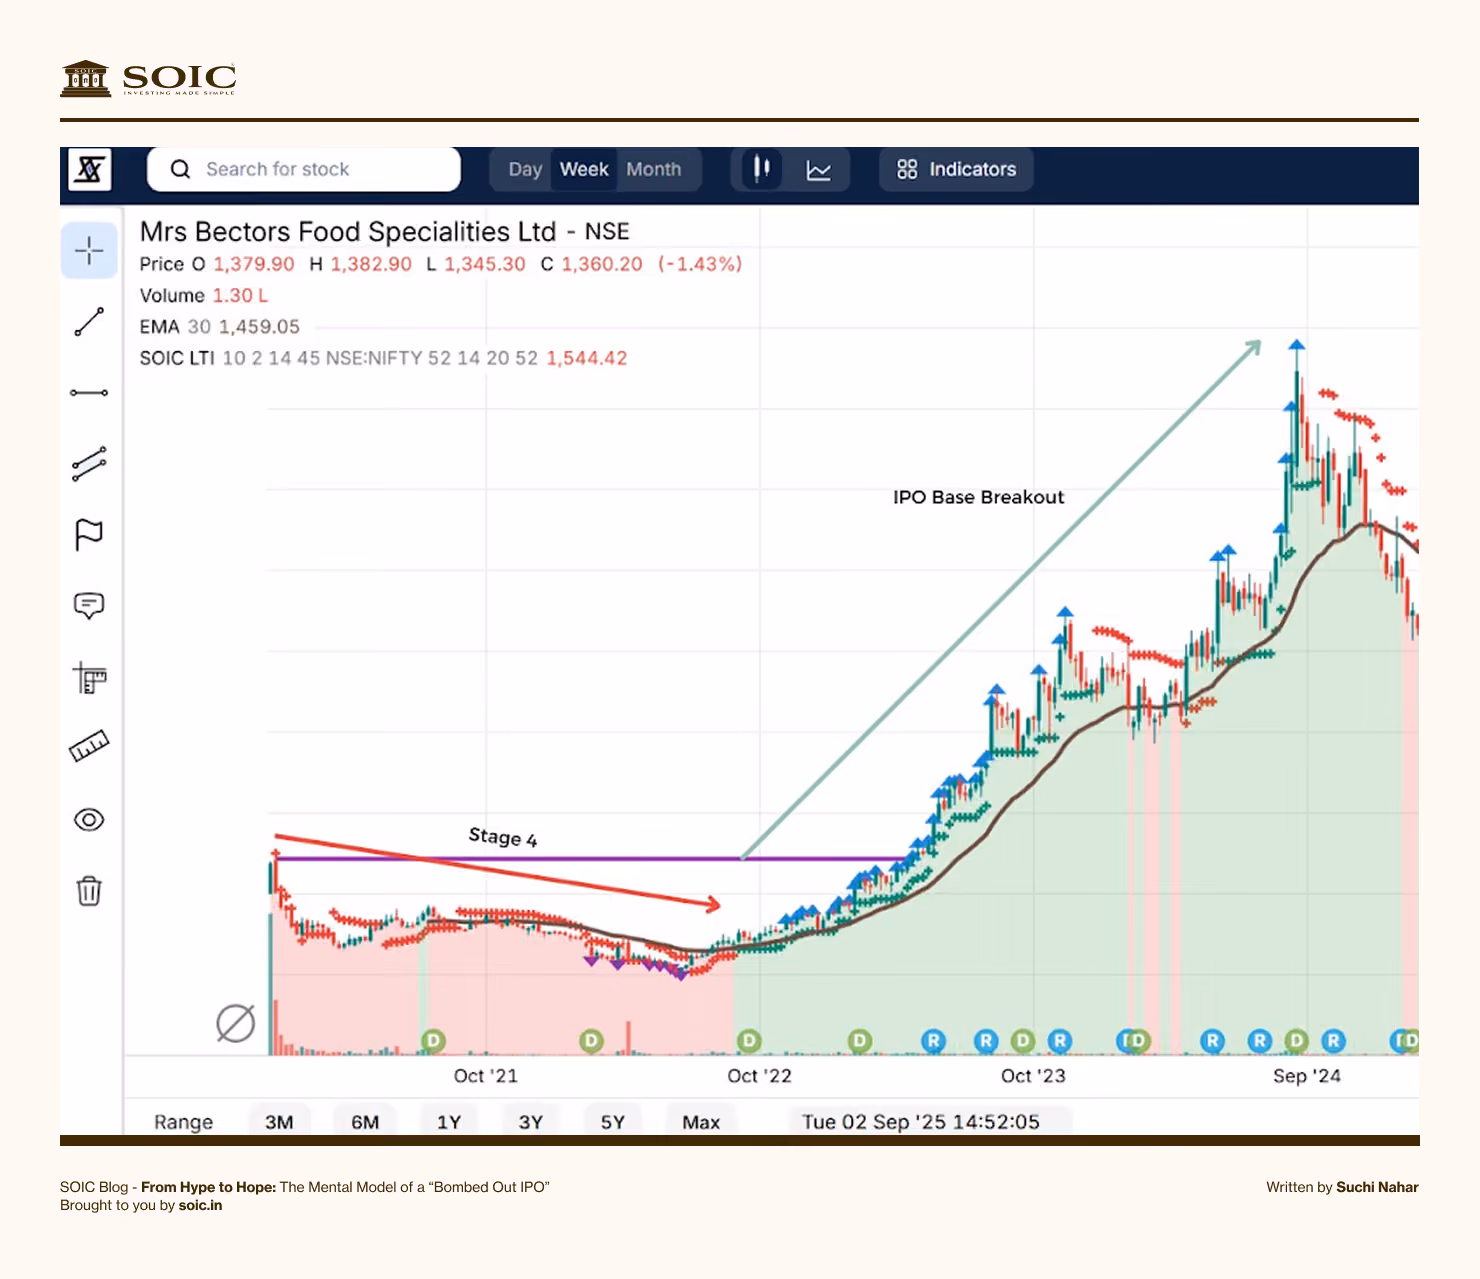The image size is (1480, 1279).
Task: Click the D marker nearest Oct '23
Action: 1022,1041
